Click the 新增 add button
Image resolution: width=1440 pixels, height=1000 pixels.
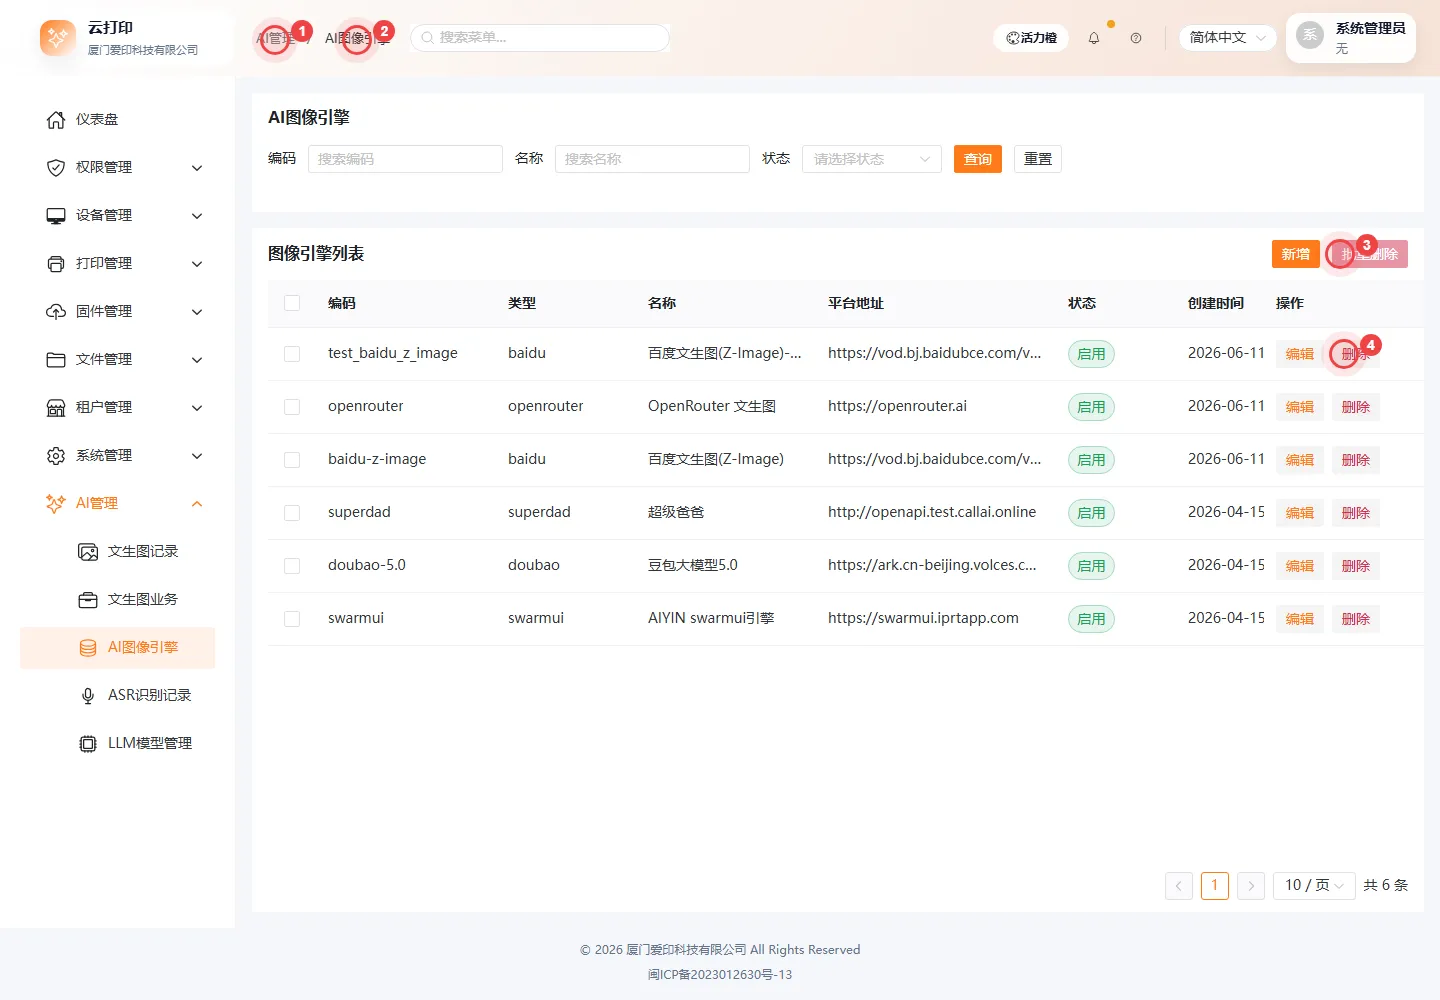1296,254
